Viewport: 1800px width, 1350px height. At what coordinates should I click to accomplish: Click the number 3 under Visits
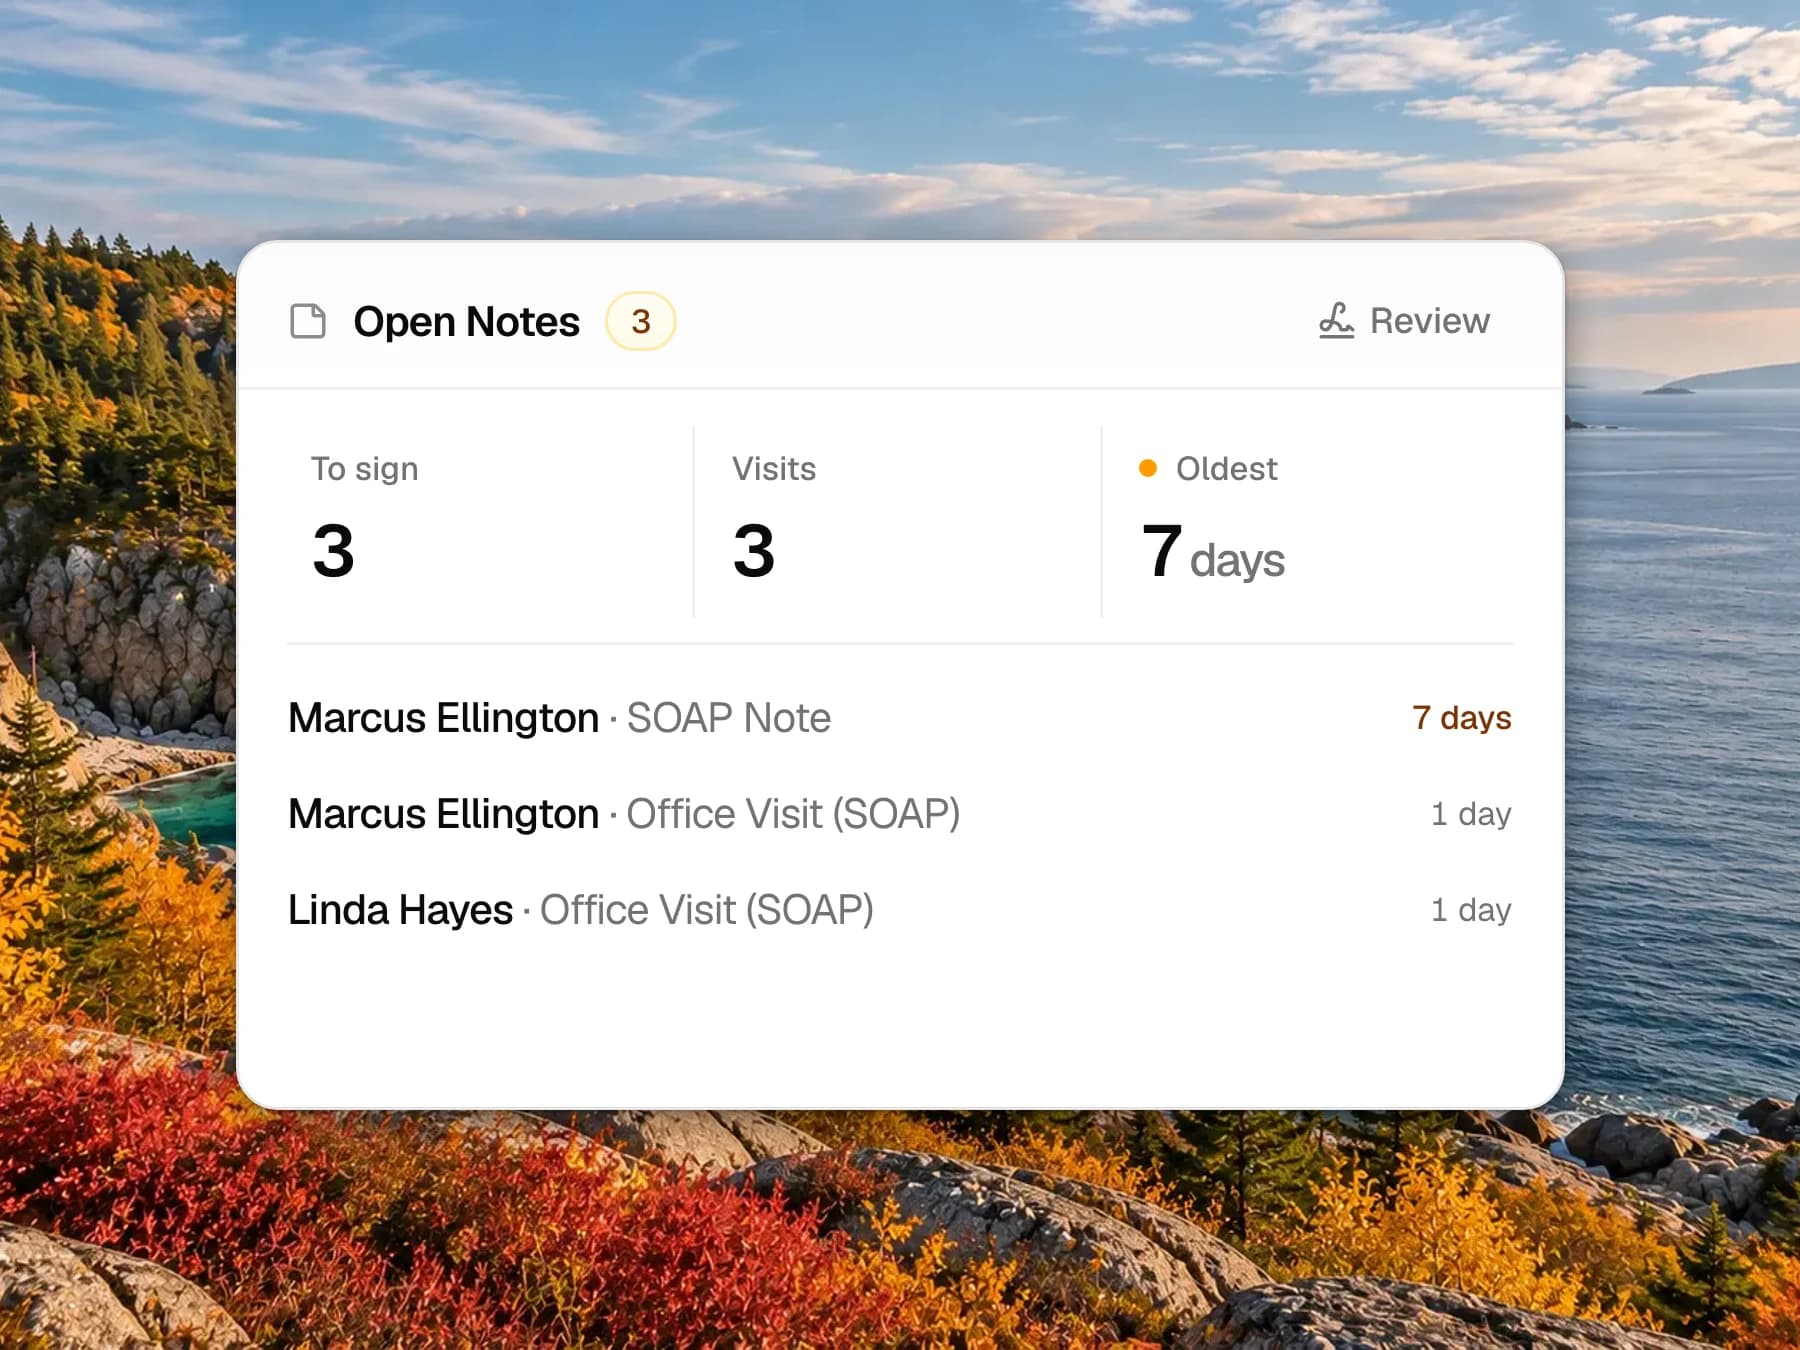coord(754,551)
